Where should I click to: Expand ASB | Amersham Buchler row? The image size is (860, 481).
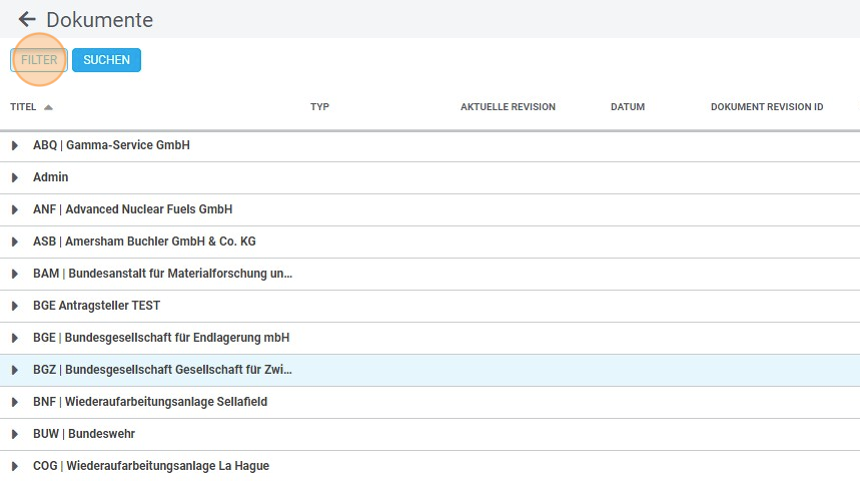tap(15, 242)
